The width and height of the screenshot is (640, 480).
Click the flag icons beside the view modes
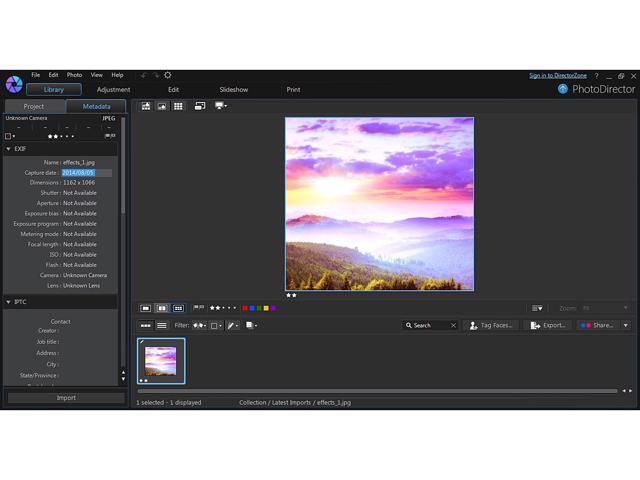pos(198,307)
